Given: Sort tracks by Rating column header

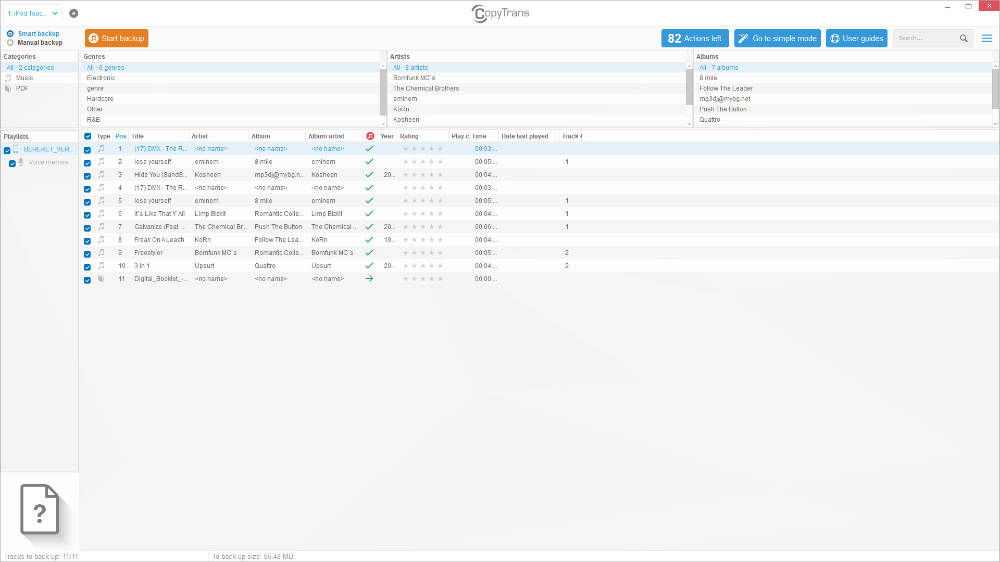Looking at the screenshot, I should (422, 136).
